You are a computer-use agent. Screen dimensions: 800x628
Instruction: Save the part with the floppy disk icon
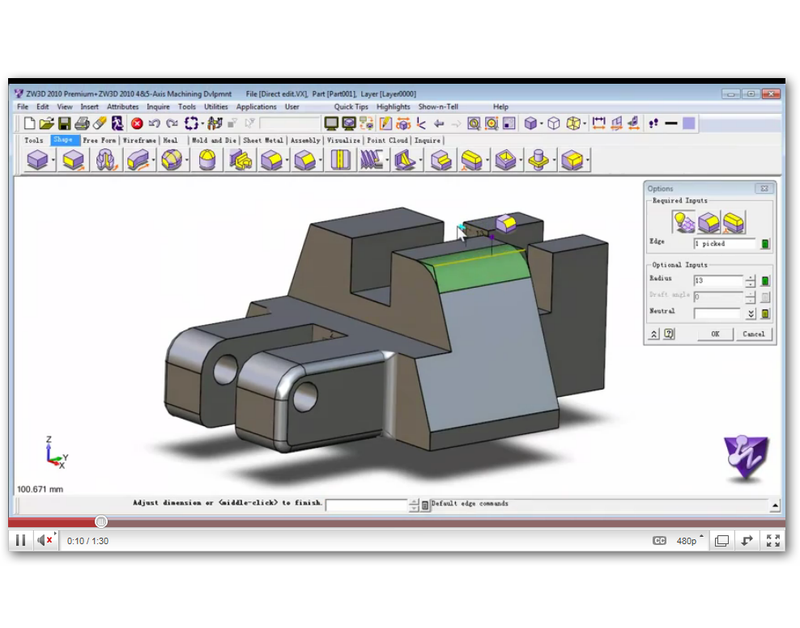[64, 123]
